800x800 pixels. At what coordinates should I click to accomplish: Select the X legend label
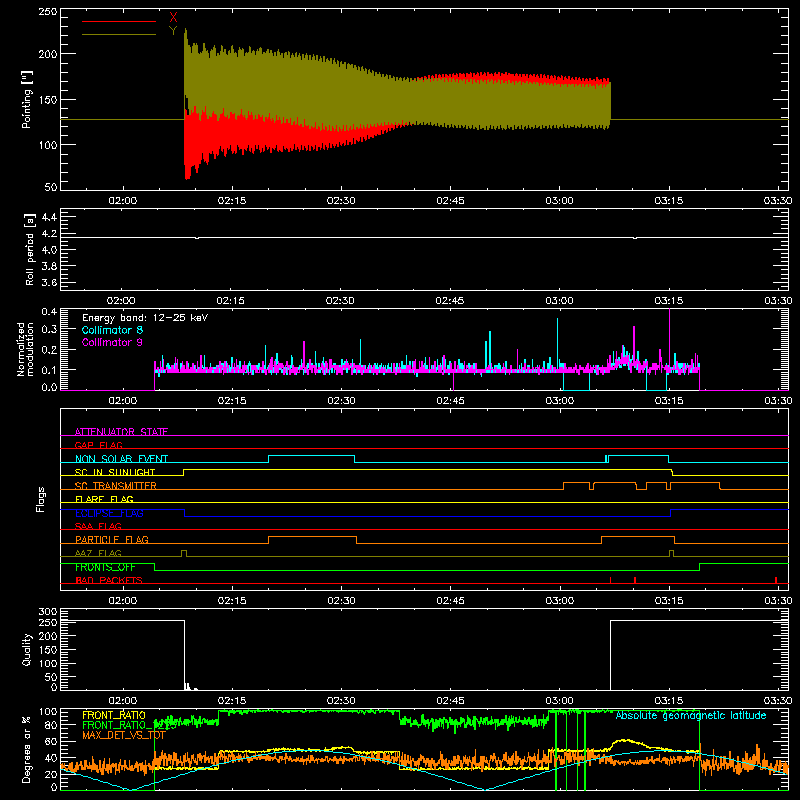tap(173, 18)
